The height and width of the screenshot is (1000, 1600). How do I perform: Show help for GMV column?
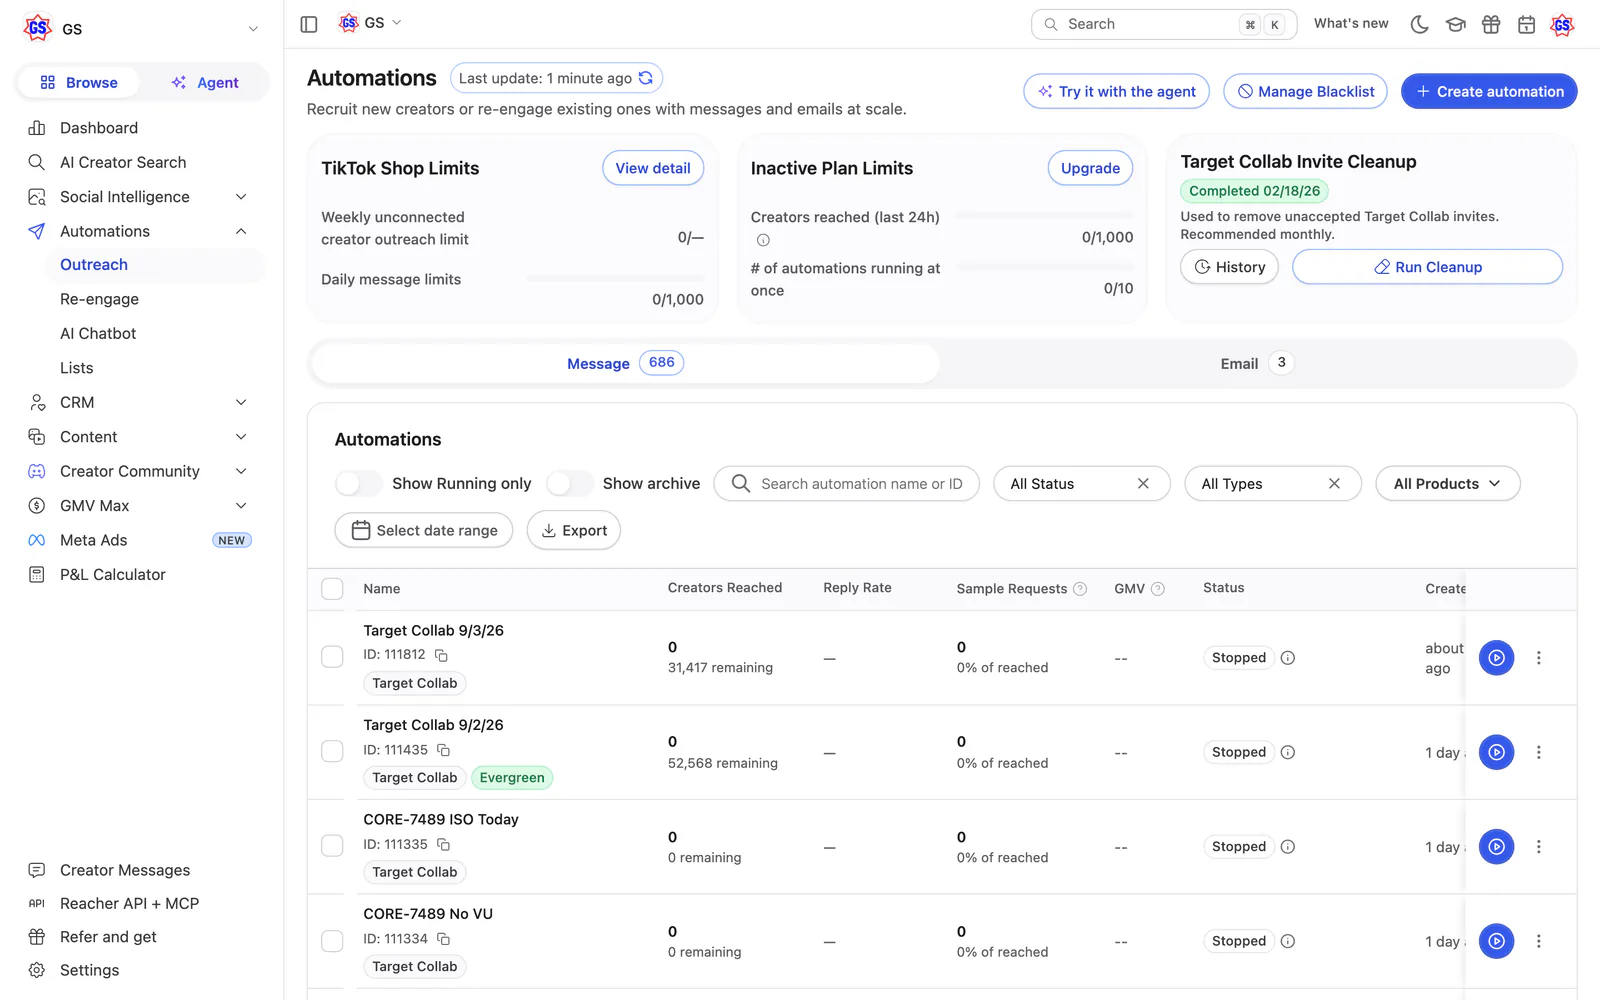(1158, 589)
